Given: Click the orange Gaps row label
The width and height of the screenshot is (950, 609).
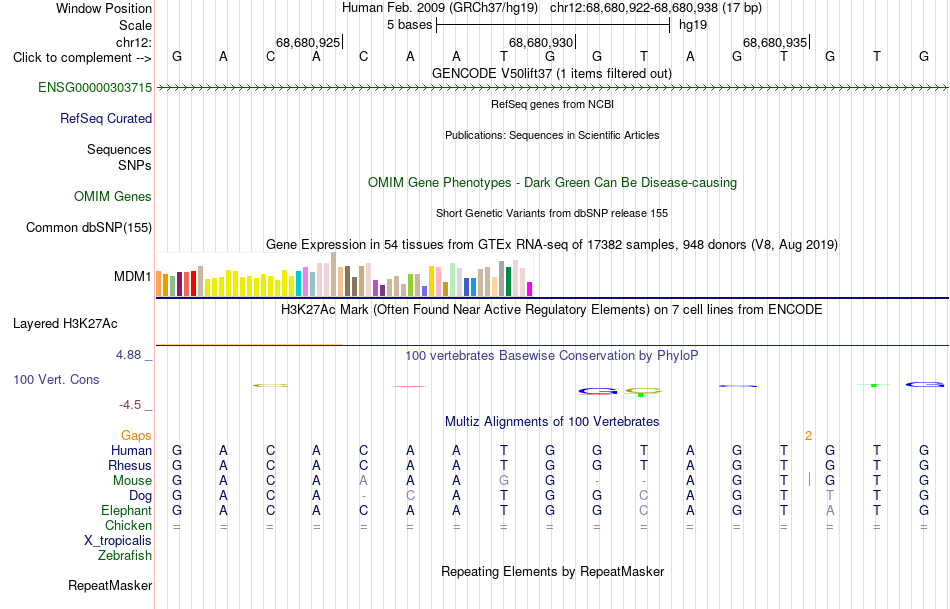Looking at the screenshot, I should pyautogui.click(x=136, y=435).
